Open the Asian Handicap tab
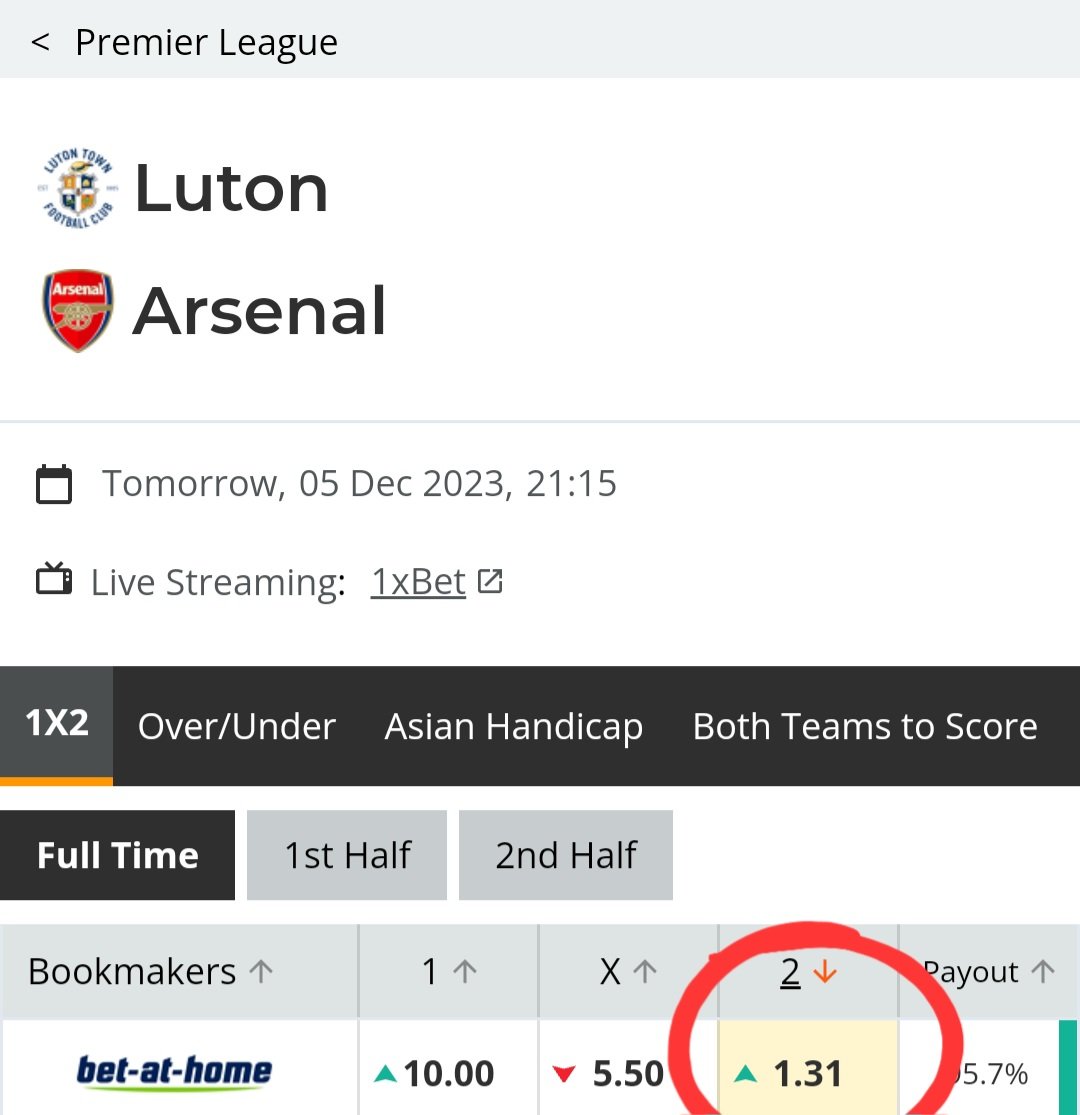The image size is (1080, 1115). (514, 727)
